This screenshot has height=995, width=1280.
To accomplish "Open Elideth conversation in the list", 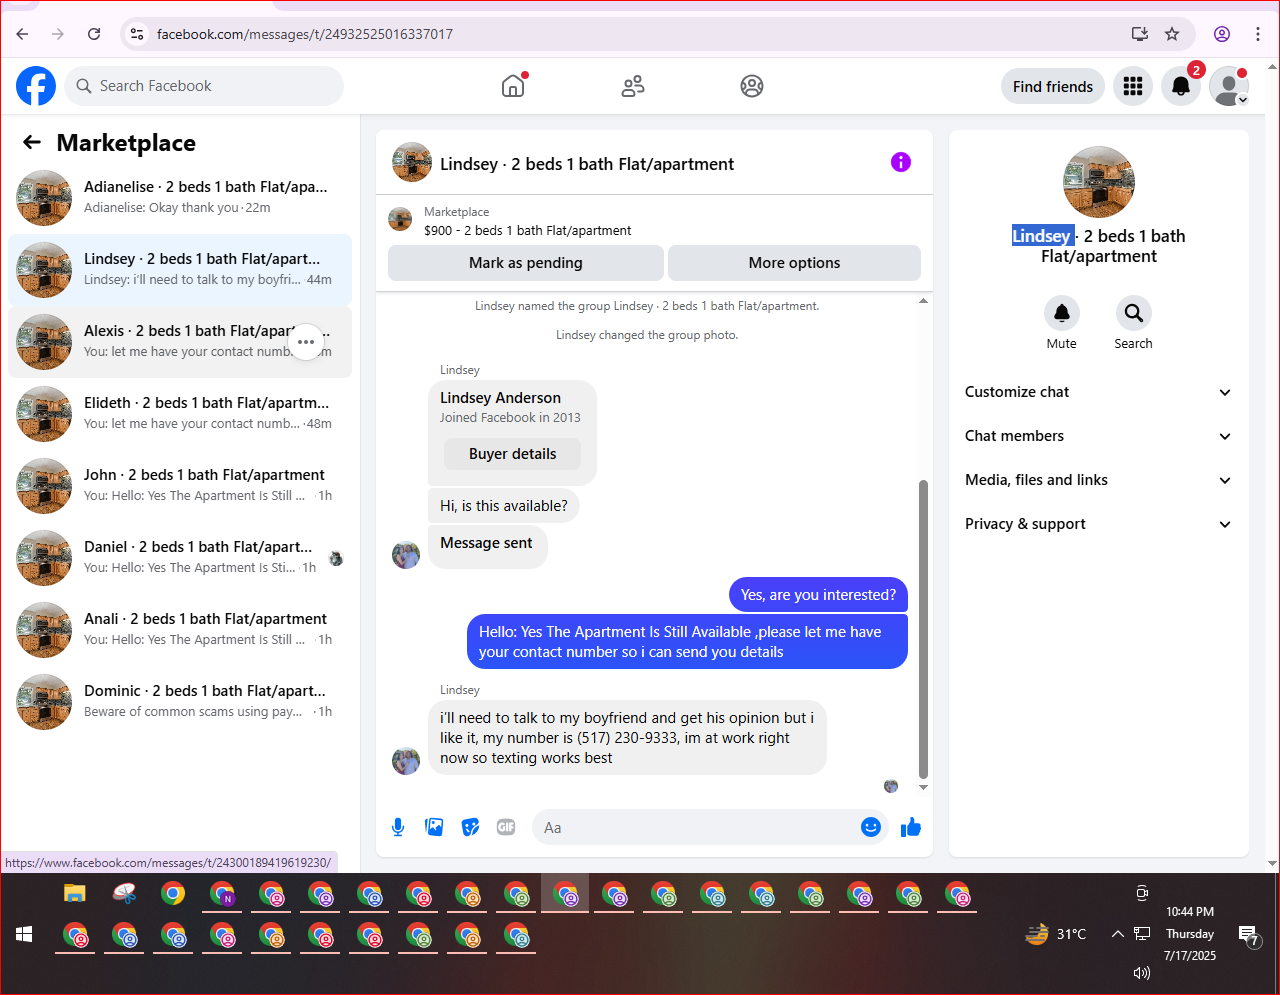I will pos(180,414).
